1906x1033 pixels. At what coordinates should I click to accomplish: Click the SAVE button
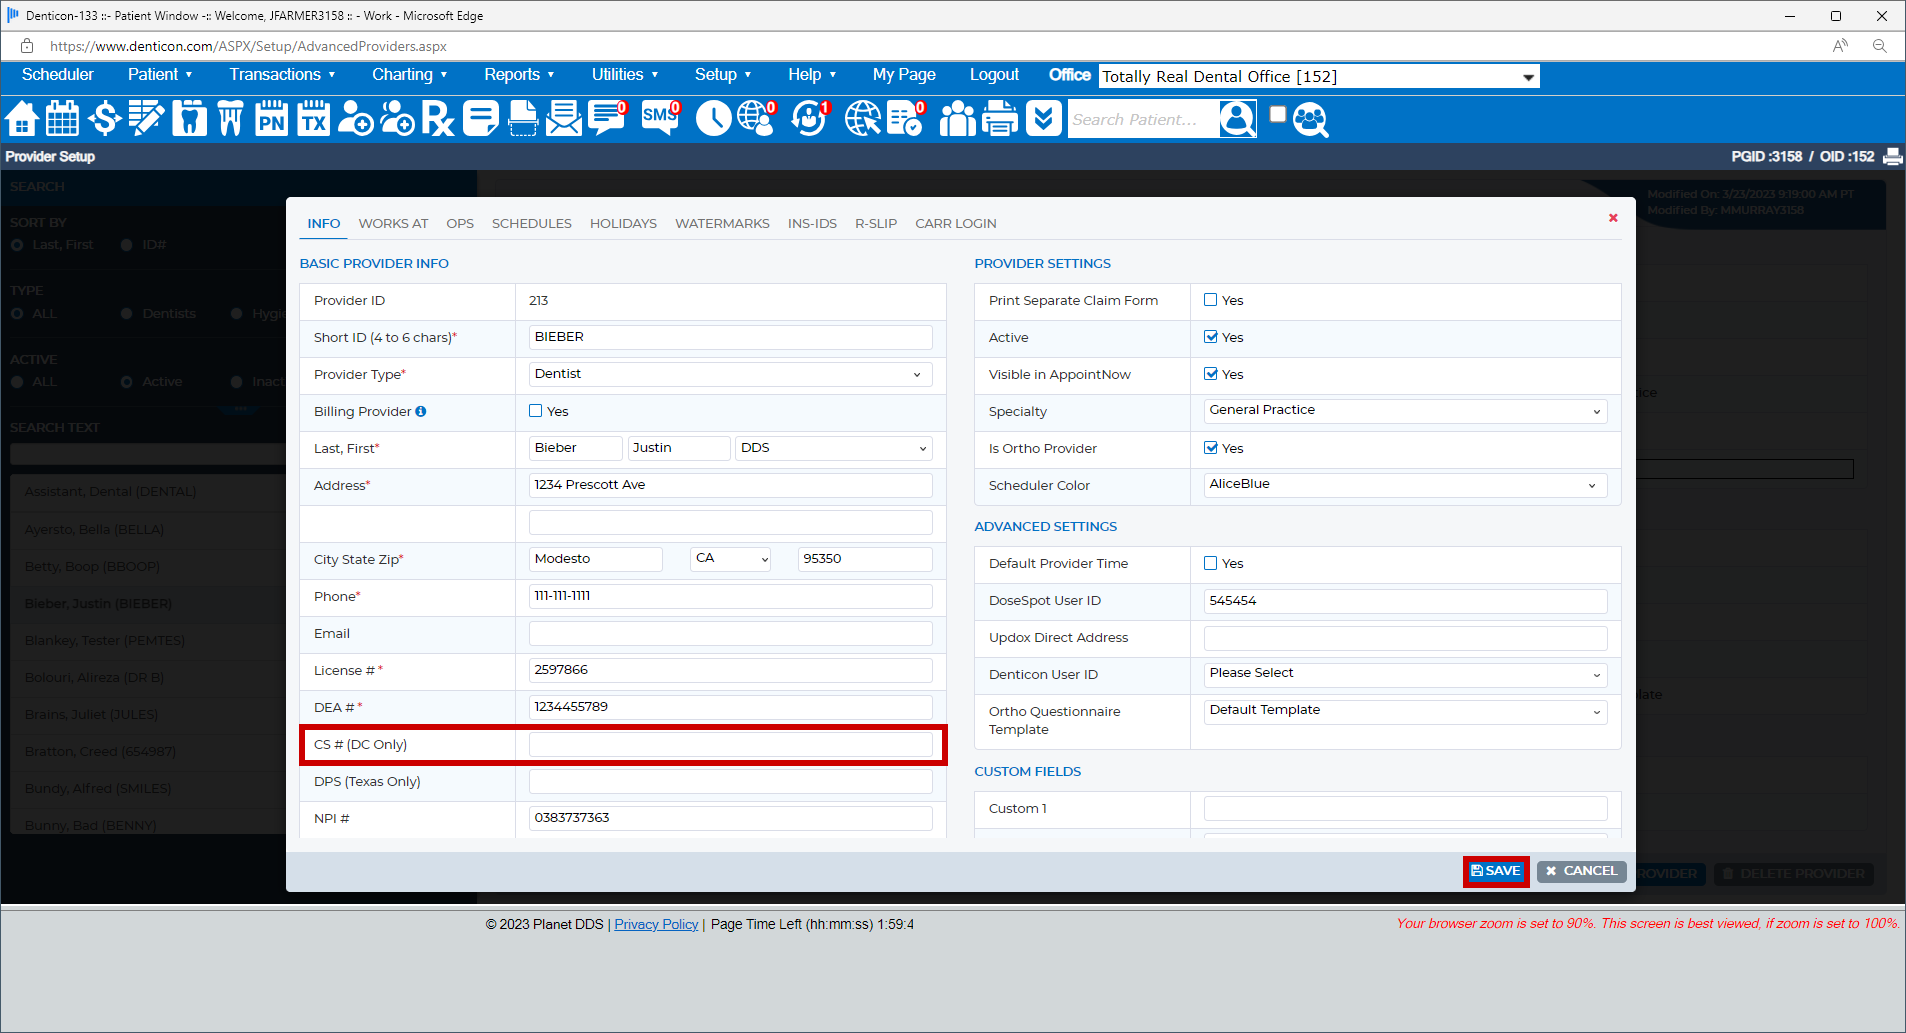pyautogui.click(x=1496, y=871)
